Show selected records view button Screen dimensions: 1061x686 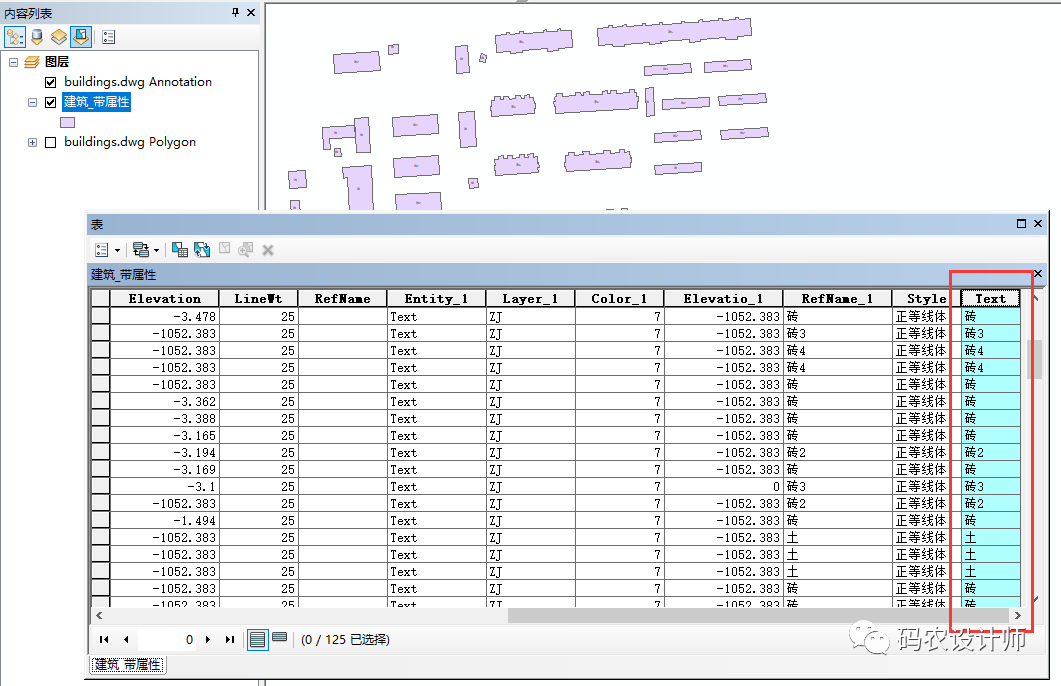pos(280,639)
